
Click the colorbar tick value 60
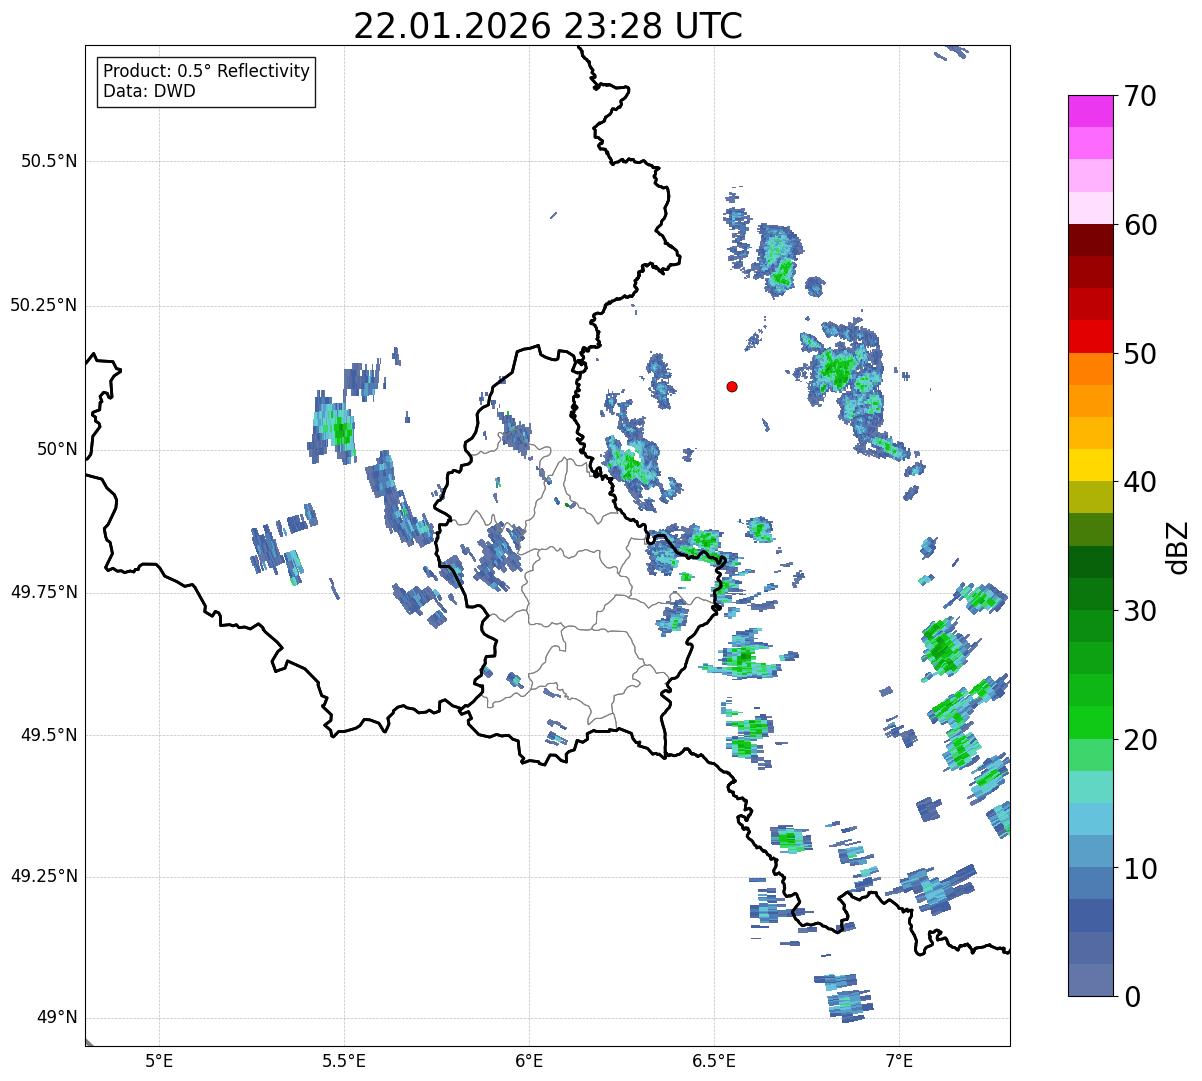pos(1141,225)
